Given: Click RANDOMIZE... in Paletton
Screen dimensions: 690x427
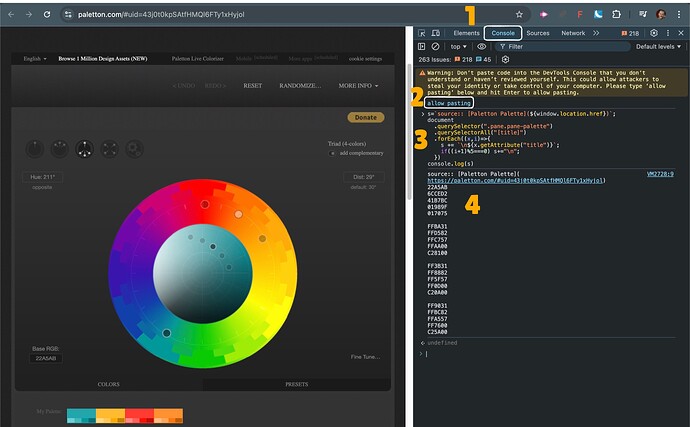Looking at the screenshot, I should point(300,85).
